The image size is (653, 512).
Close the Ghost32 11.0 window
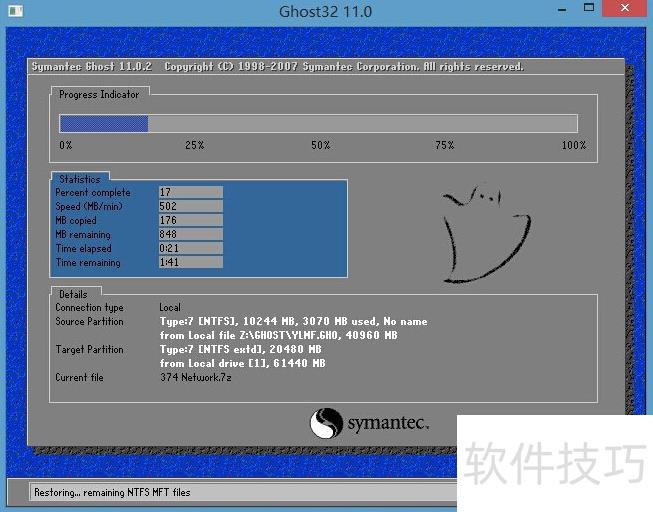[x=625, y=8]
